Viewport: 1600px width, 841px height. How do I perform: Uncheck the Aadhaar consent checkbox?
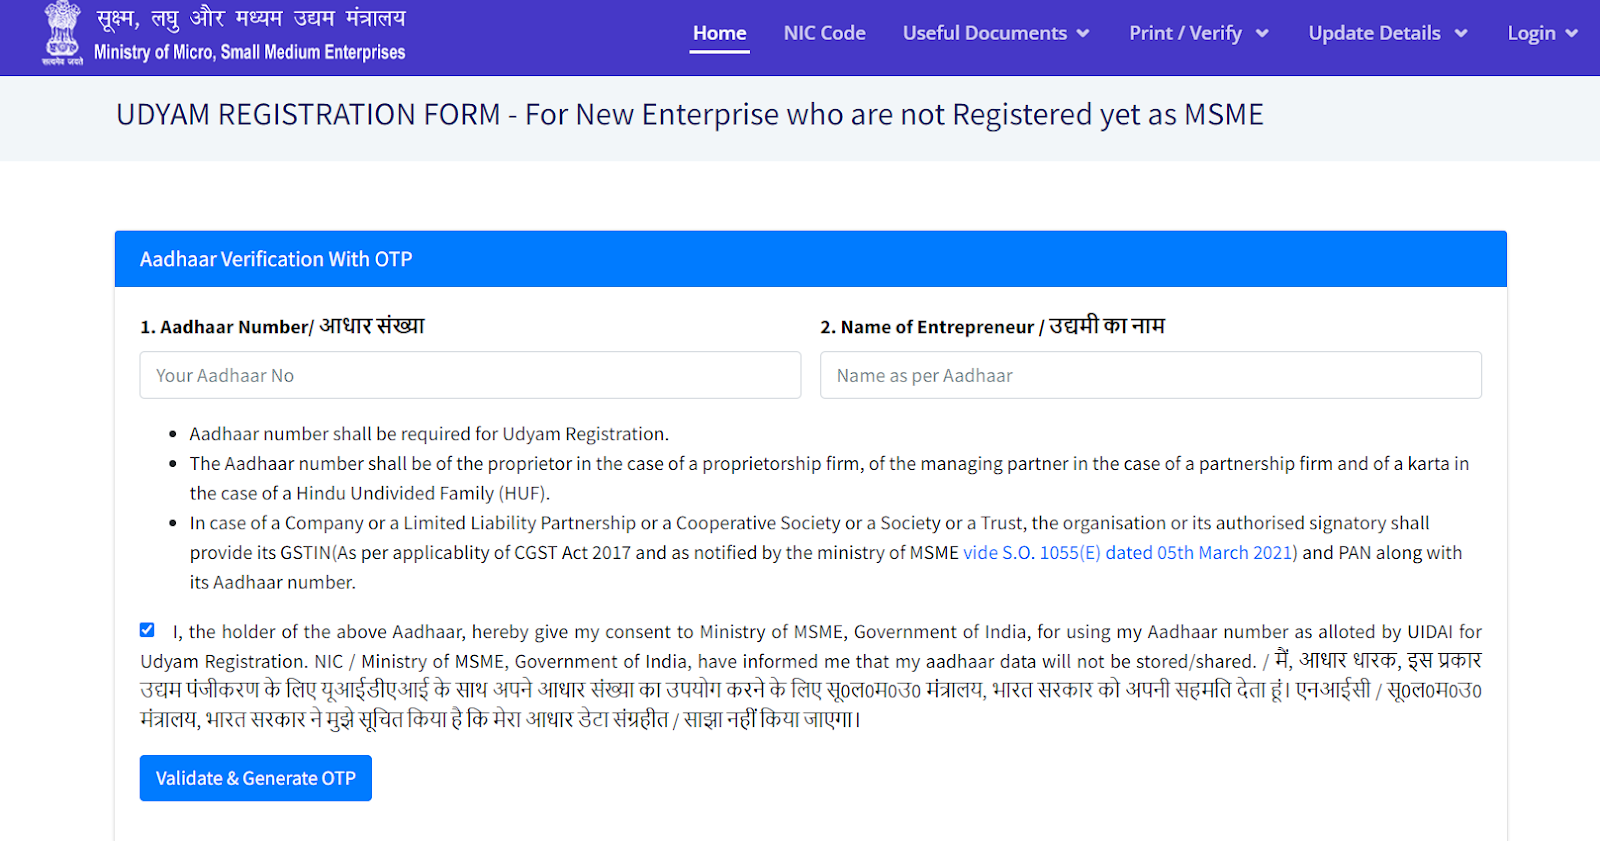147,630
